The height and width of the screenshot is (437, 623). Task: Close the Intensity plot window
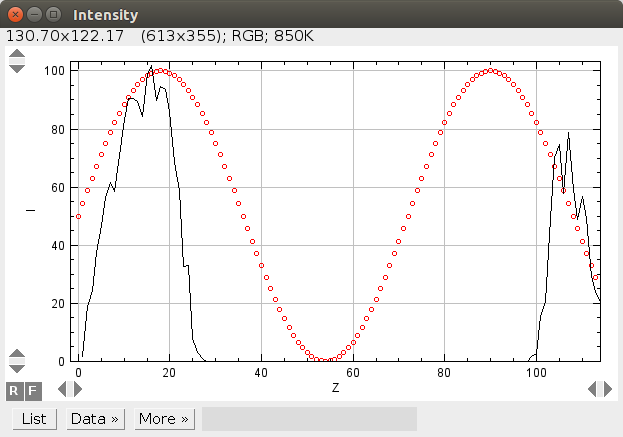pyautogui.click(x=15, y=16)
